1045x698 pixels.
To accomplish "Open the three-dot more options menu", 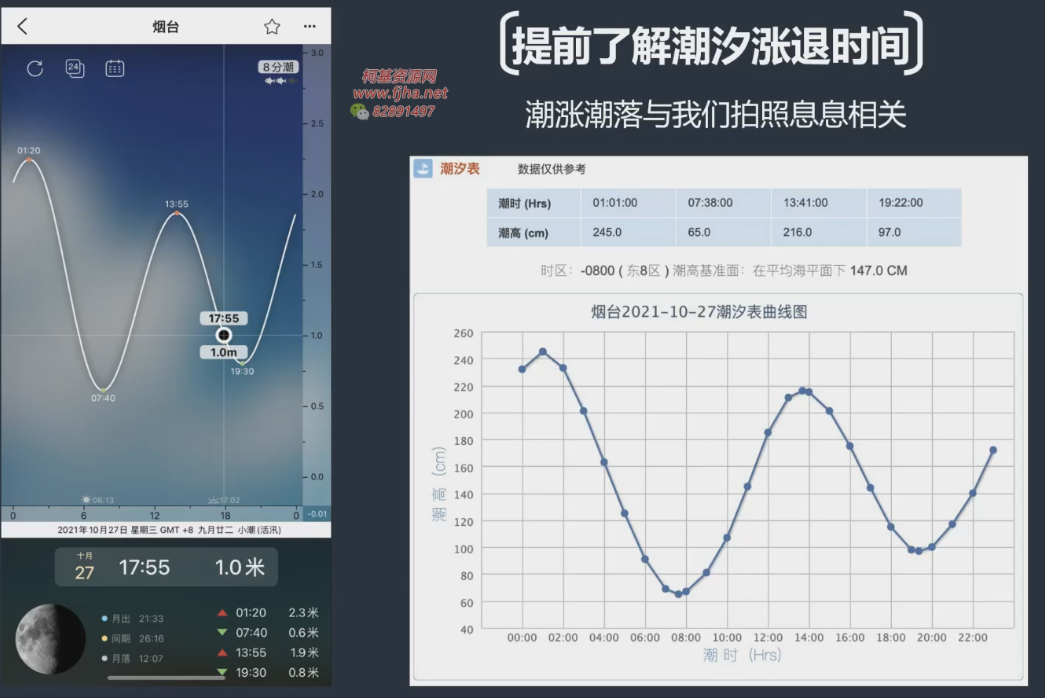I will coord(310,27).
